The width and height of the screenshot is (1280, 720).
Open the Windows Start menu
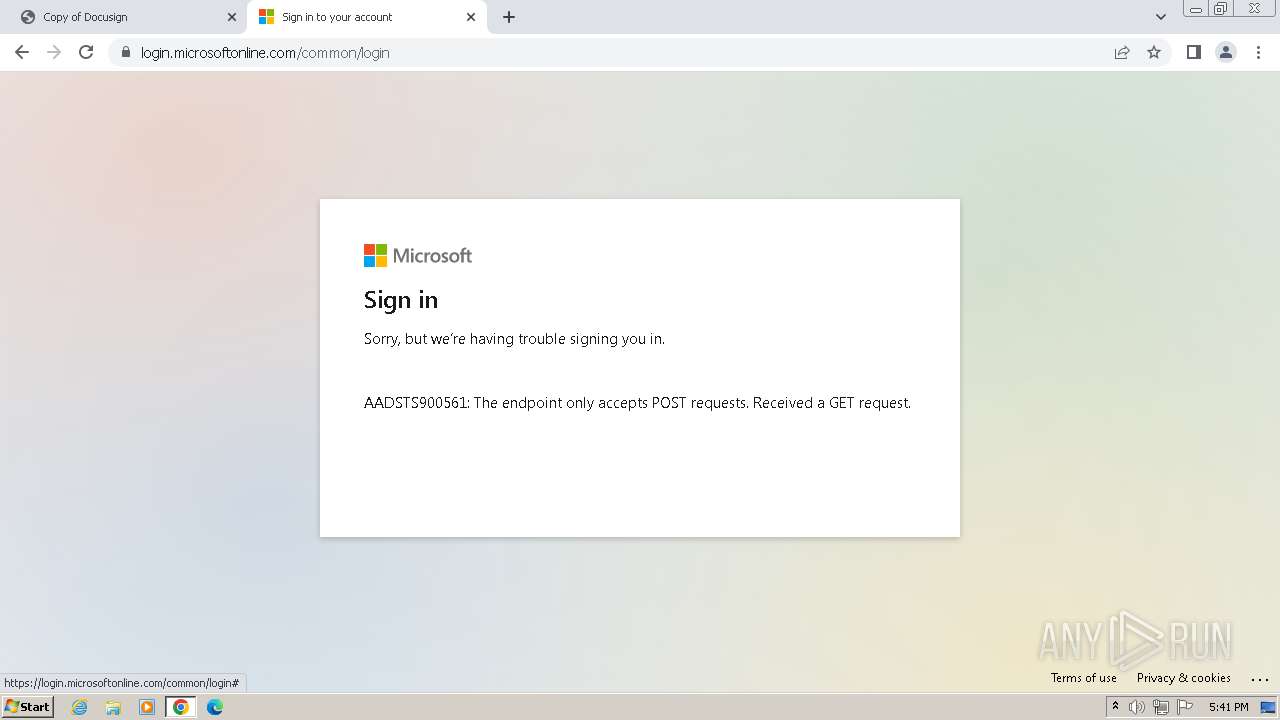tap(28, 707)
